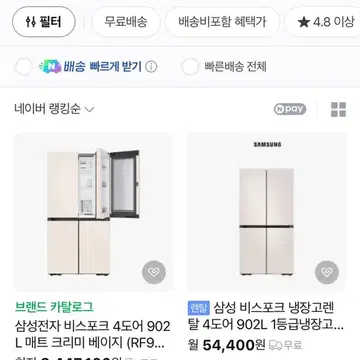This screenshot has height=360, width=360.
Task: Select the 배송비포함 혜택가 filter chip
Action: point(222,22)
